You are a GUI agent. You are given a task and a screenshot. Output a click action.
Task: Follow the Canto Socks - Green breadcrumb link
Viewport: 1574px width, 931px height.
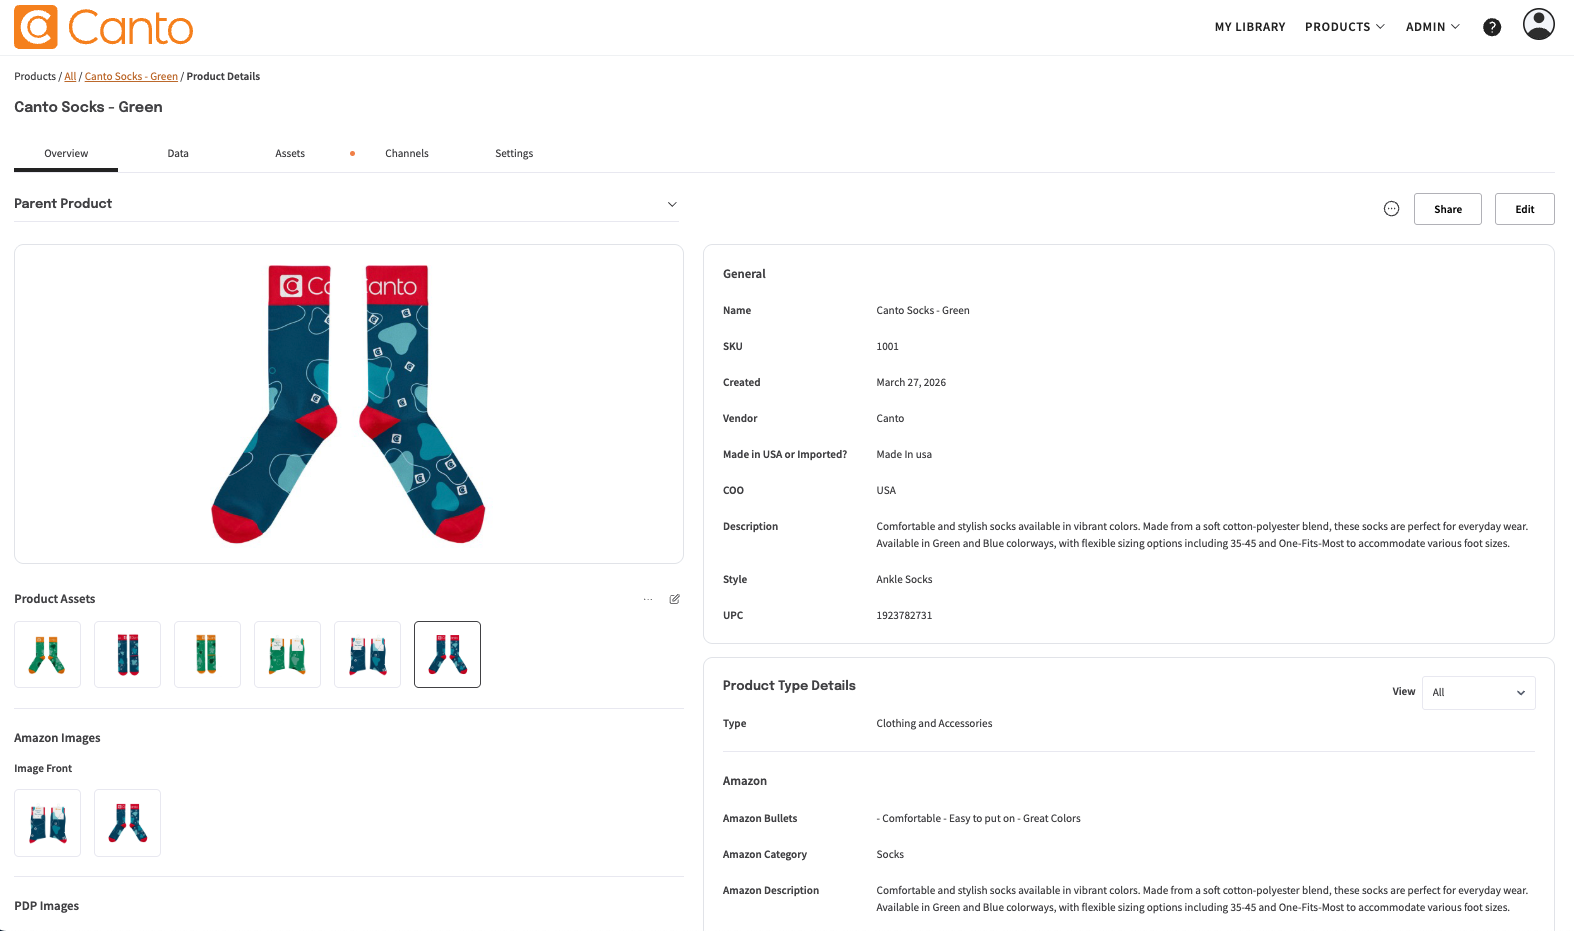[131, 76]
